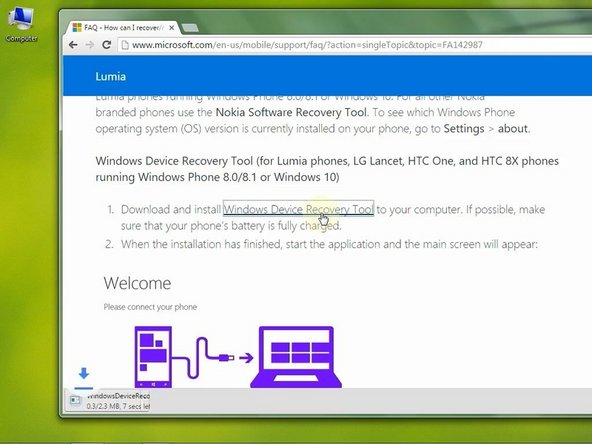Click the Microsoft logo favicon on the tab
The height and width of the screenshot is (444, 592).
click(x=77, y=27)
